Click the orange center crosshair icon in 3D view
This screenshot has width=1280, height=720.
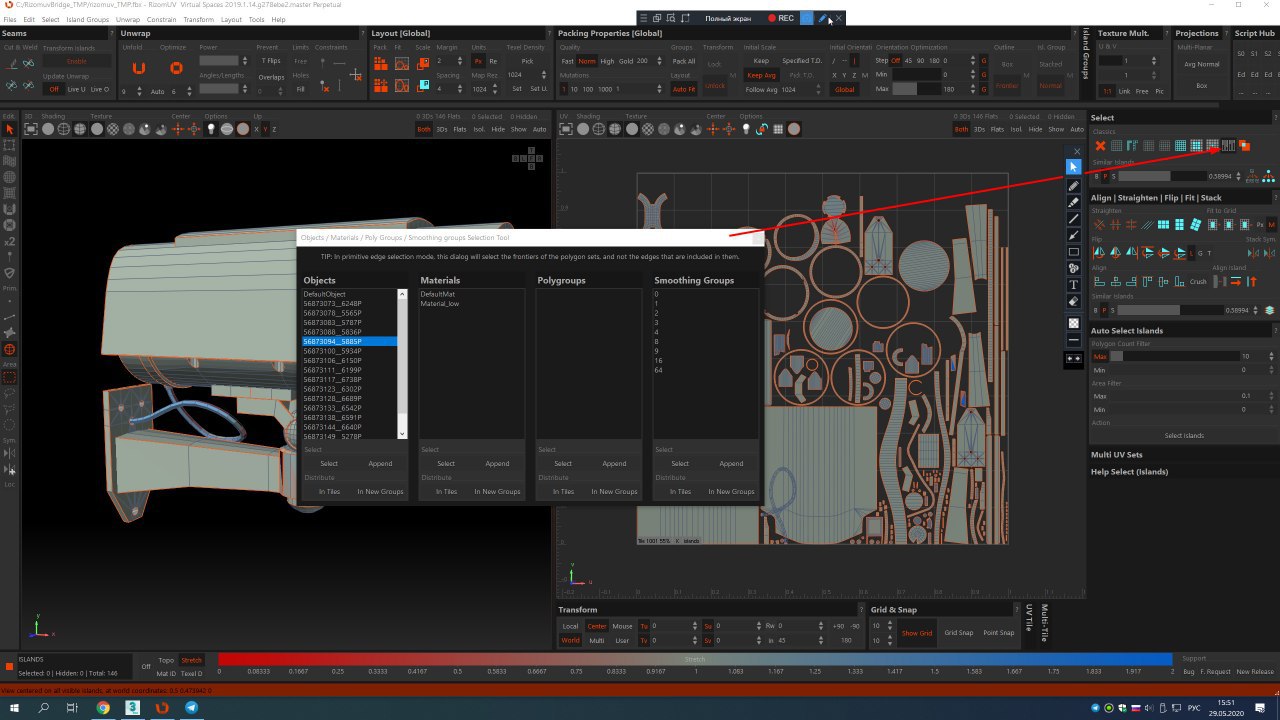coord(179,129)
